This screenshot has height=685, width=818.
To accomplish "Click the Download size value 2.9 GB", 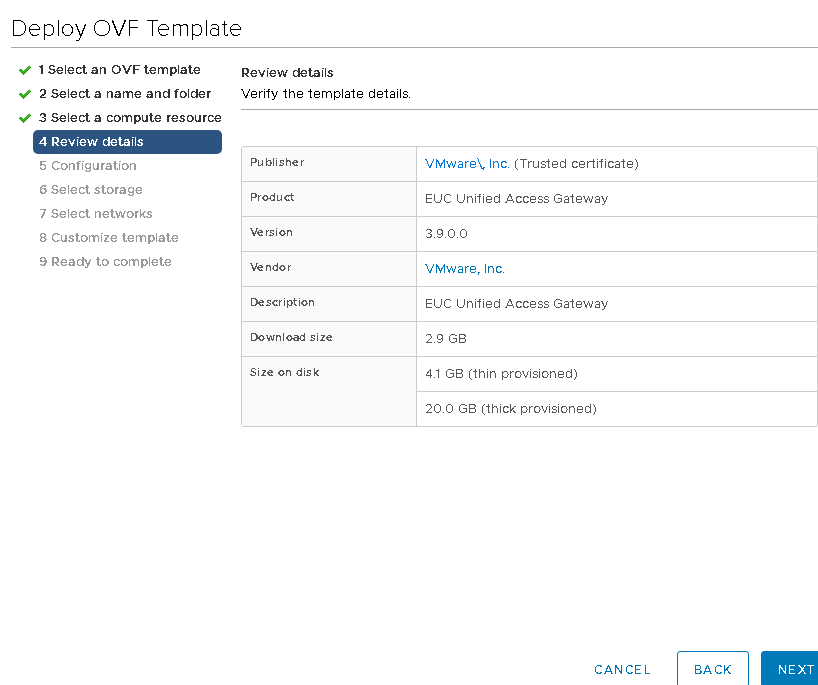I will [446, 338].
